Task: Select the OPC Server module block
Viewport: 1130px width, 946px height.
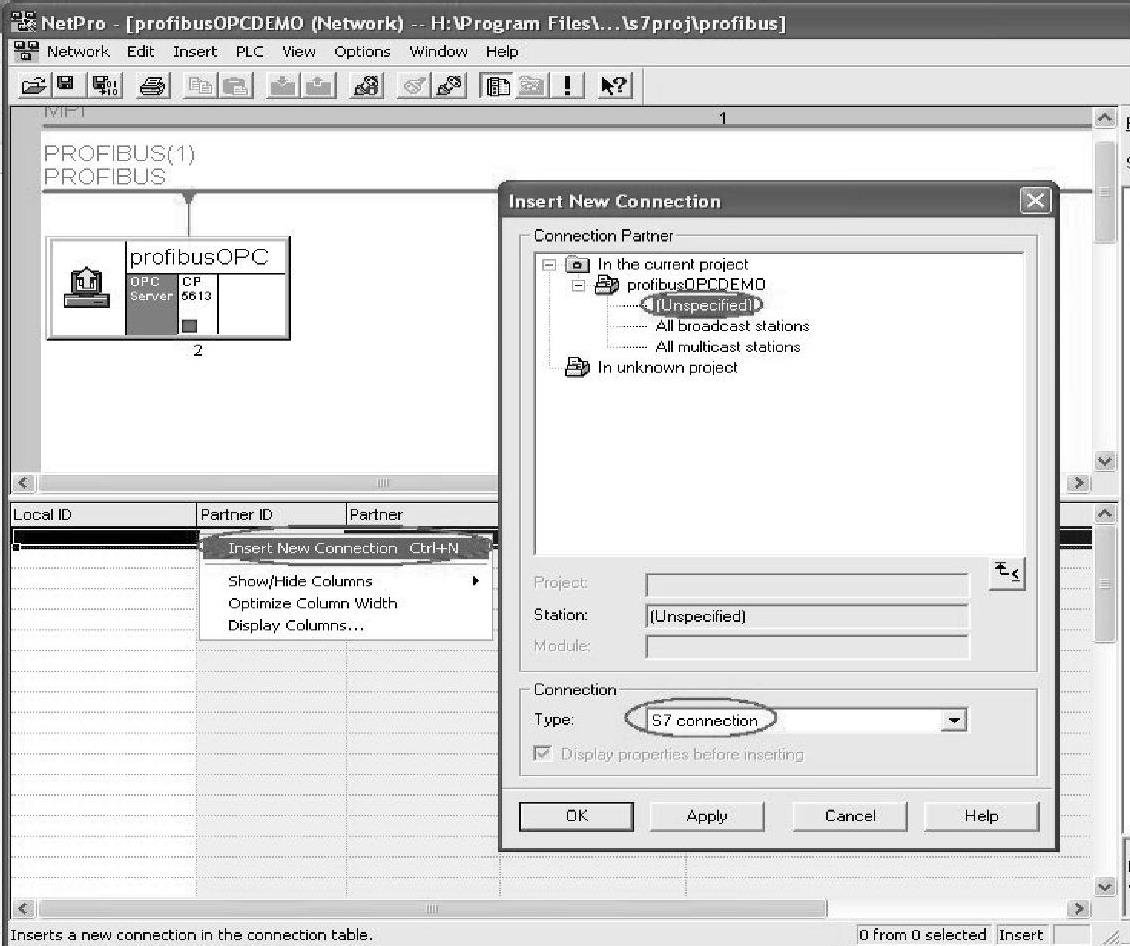Action: pyautogui.click(x=150, y=302)
